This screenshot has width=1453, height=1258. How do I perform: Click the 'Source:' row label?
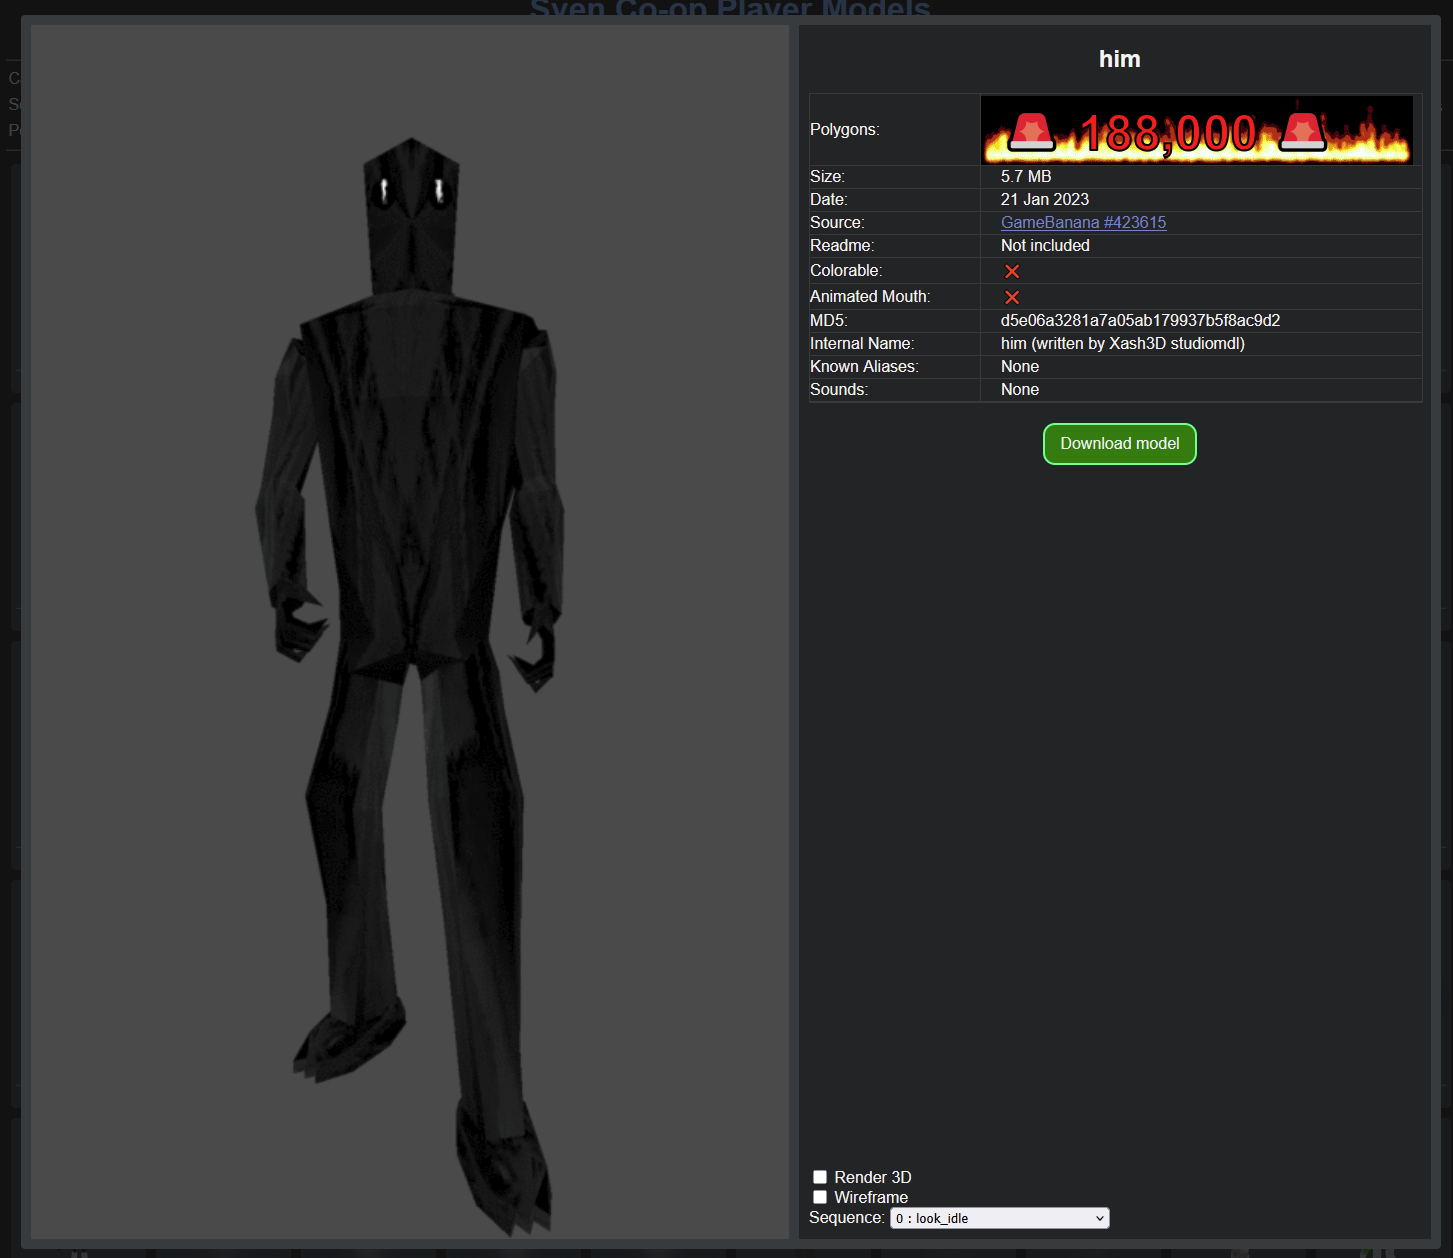coord(837,223)
